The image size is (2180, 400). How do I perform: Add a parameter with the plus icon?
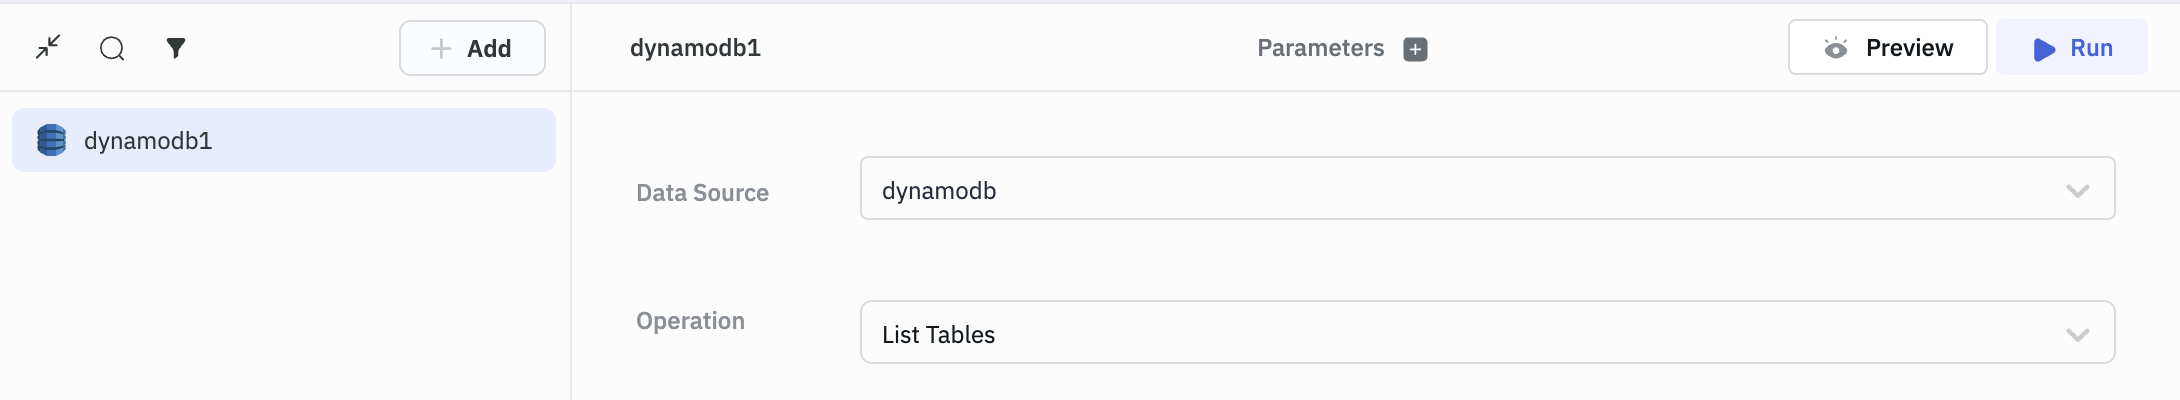pos(1415,49)
